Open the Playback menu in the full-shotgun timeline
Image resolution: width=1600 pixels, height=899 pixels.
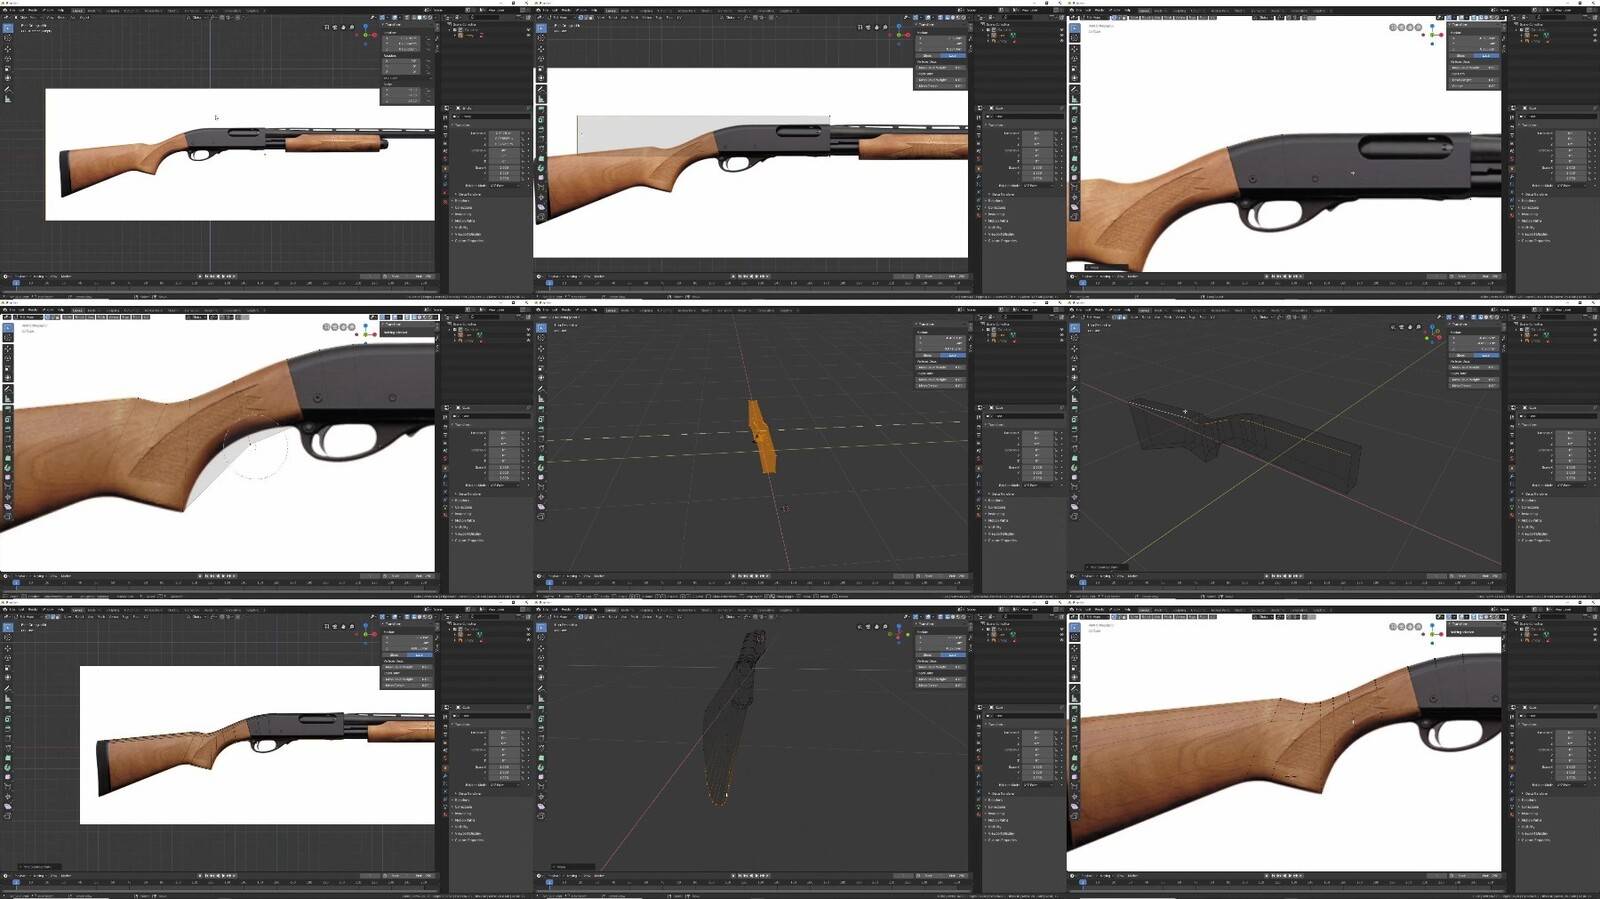[x=22, y=276]
